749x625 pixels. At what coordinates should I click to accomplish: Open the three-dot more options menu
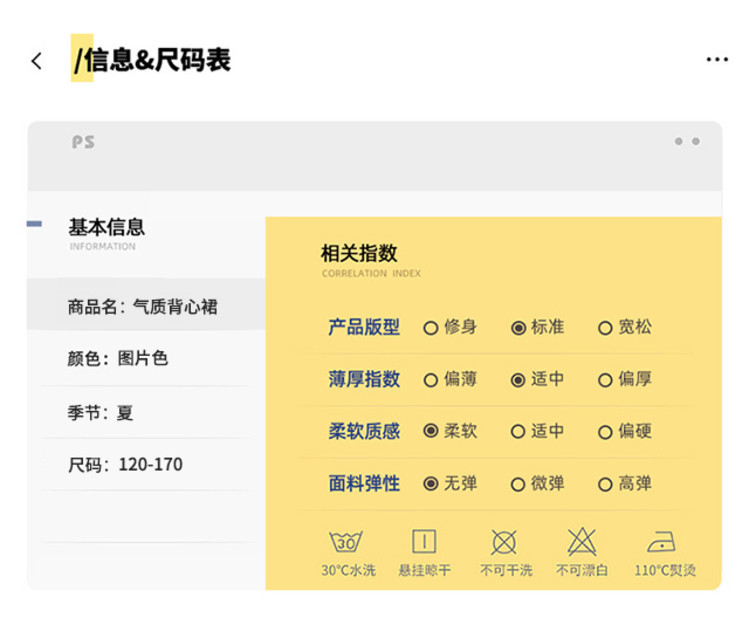(717, 60)
